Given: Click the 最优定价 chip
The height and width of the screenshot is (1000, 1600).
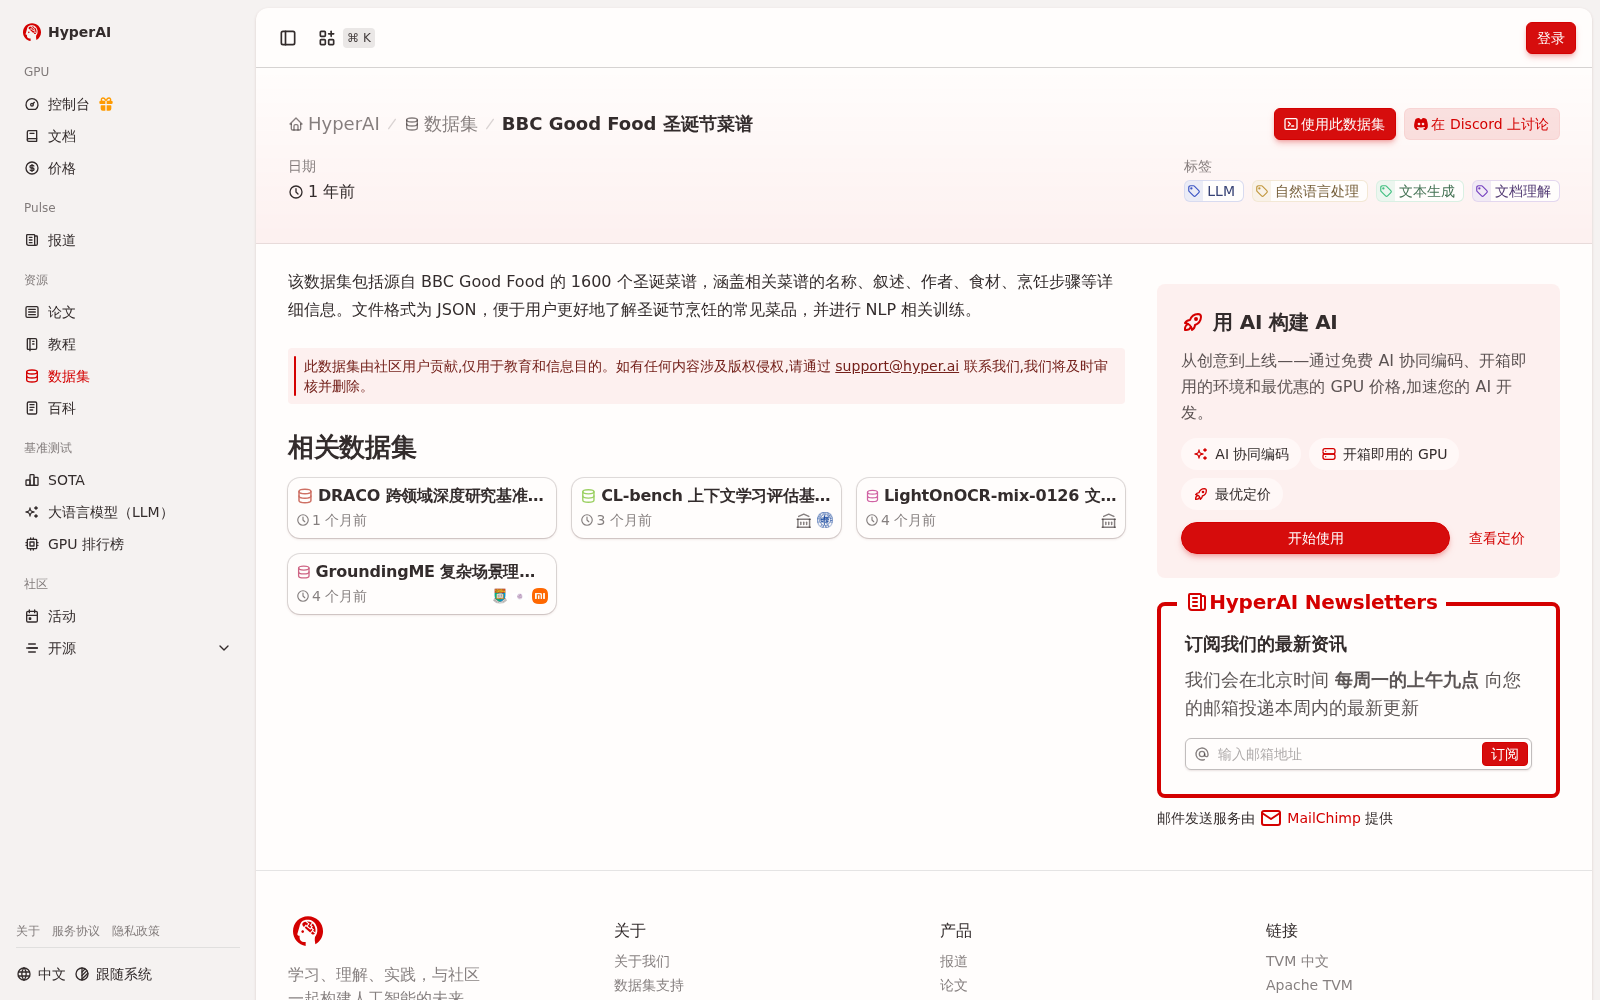Looking at the screenshot, I should pos(1232,494).
